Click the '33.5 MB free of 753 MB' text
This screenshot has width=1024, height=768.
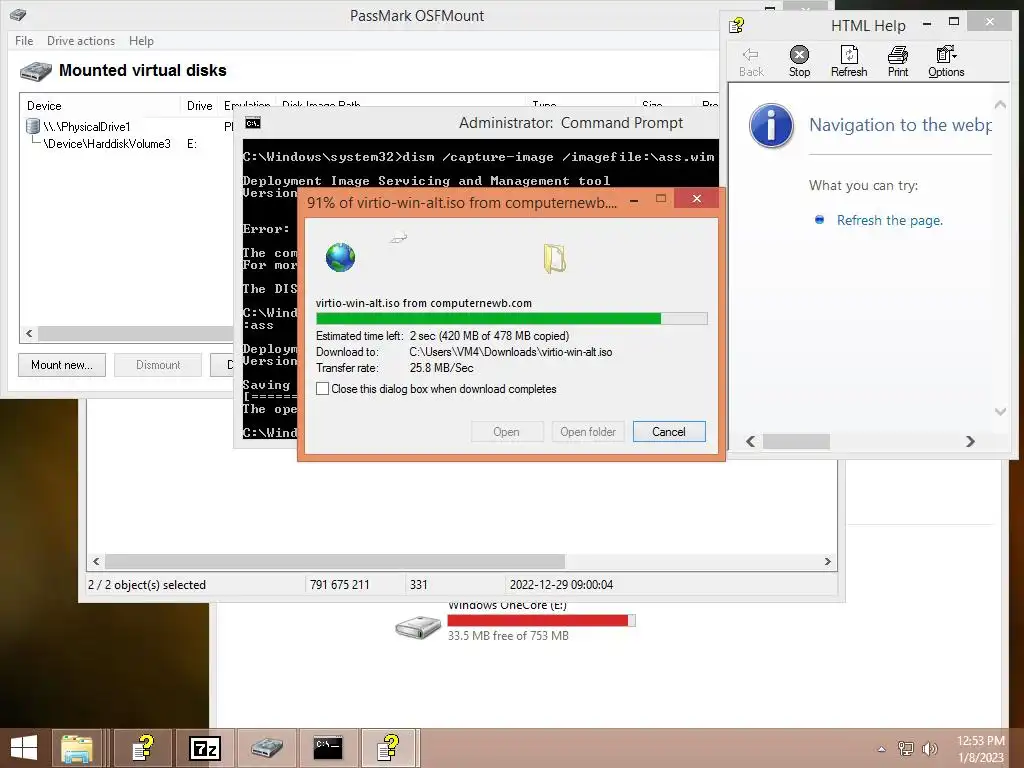click(x=508, y=635)
